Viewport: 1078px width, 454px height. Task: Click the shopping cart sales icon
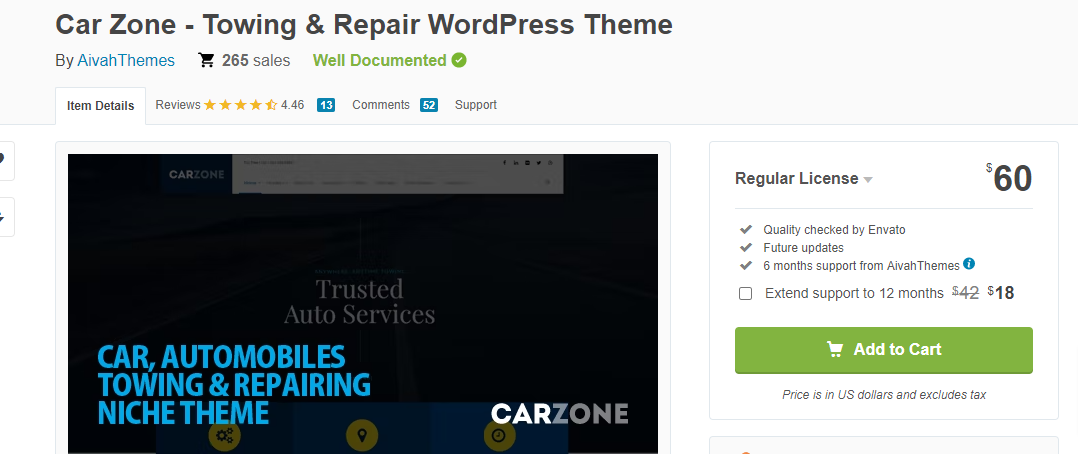click(206, 61)
